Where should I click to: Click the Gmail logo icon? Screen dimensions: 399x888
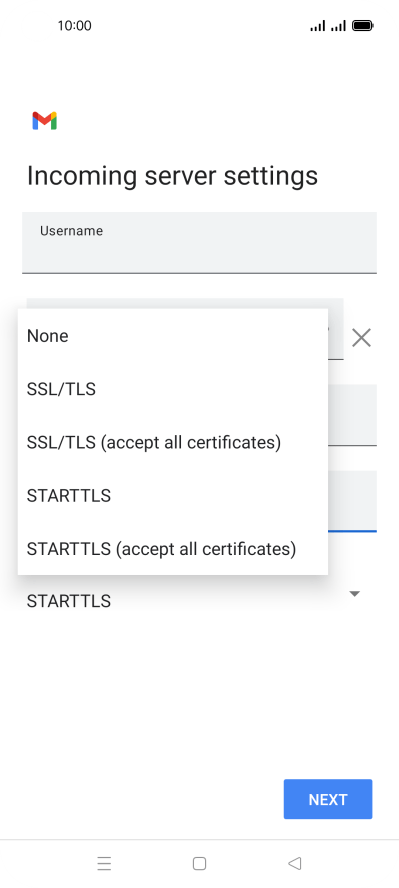click(x=45, y=121)
